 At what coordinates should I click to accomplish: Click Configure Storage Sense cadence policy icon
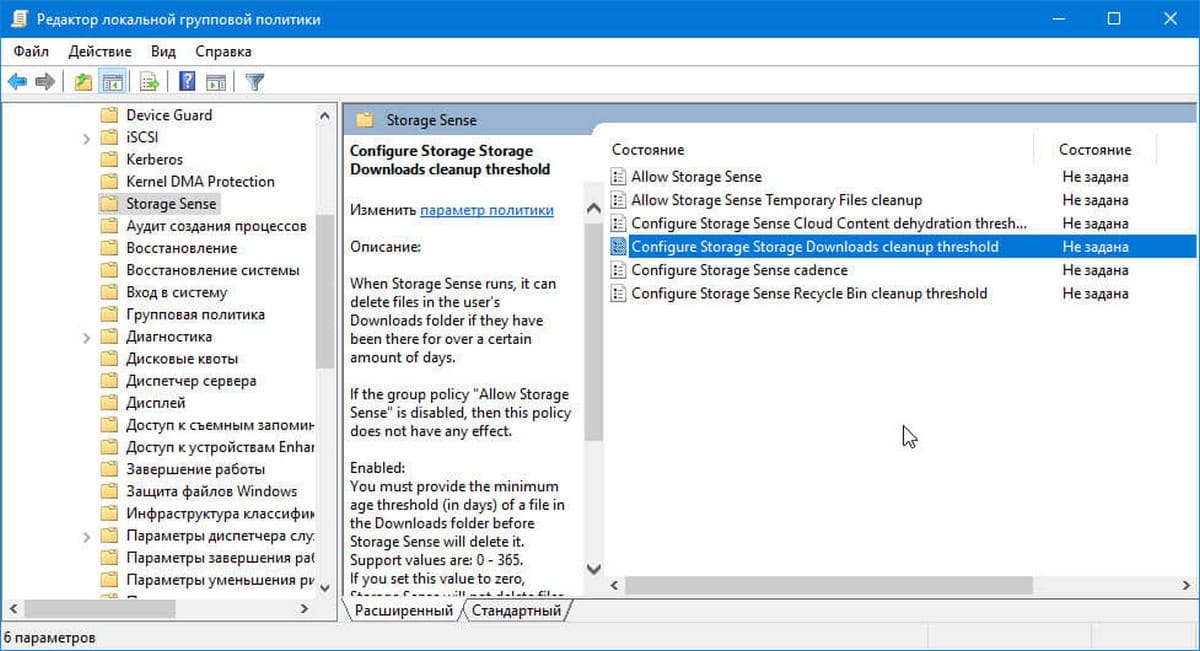(619, 270)
